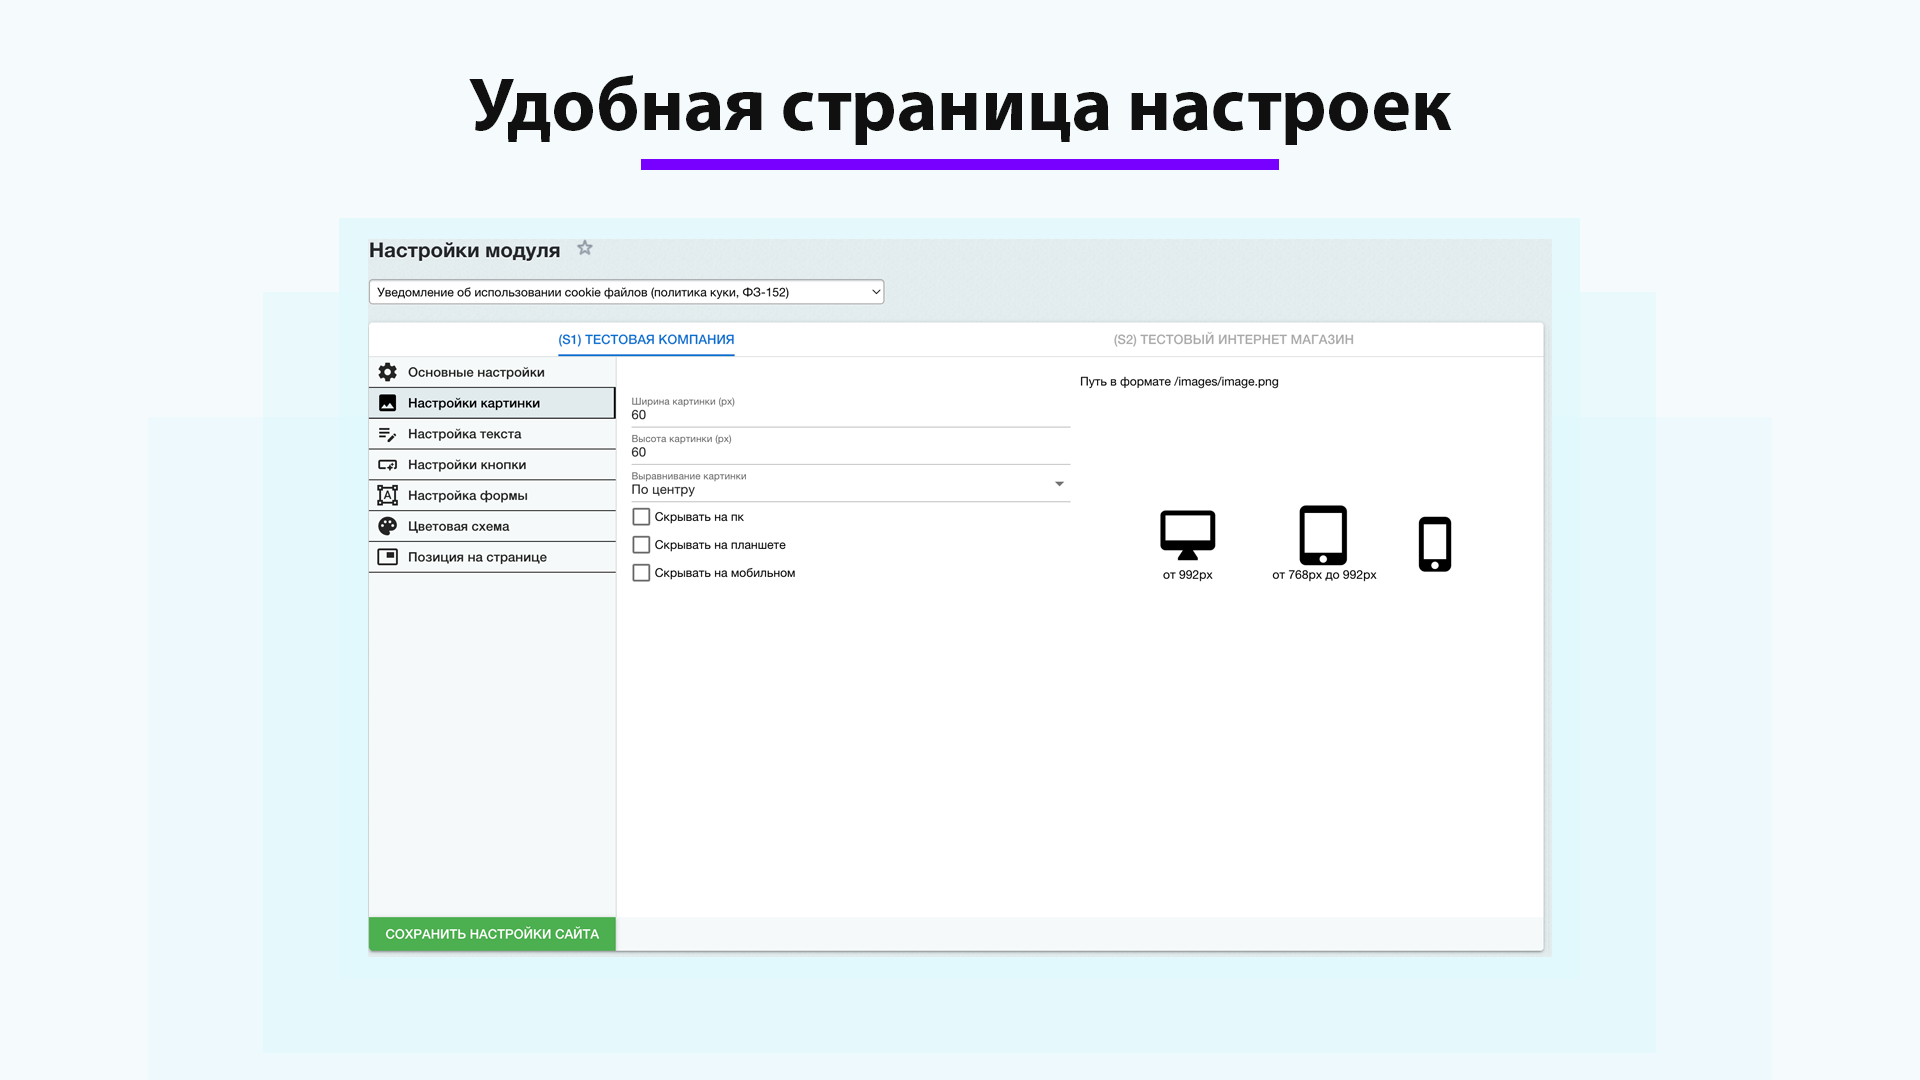1920x1080 pixels.
Task: Switch to the (S2) ТЕСТОВЫЙ ИНТЕРНЕТ МАГАЗИН tab
Action: [1233, 339]
